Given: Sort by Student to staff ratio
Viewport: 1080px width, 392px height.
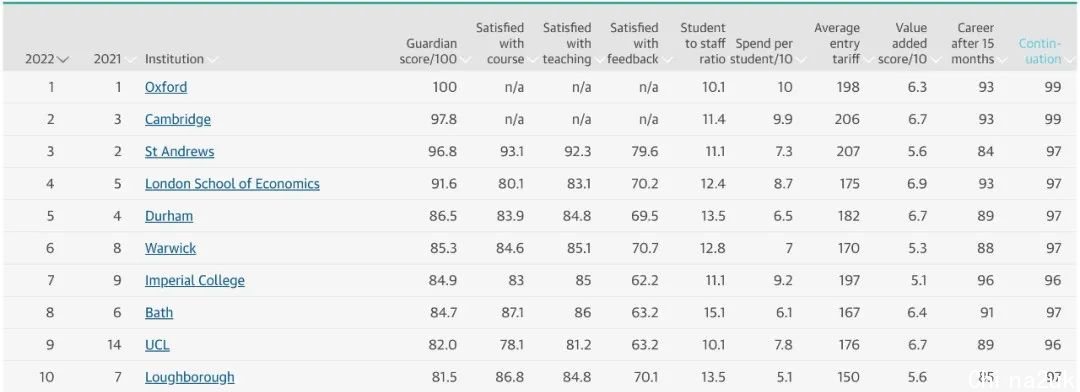Looking at the screenshot, I should pyautogui.click(x=703, y=43).
